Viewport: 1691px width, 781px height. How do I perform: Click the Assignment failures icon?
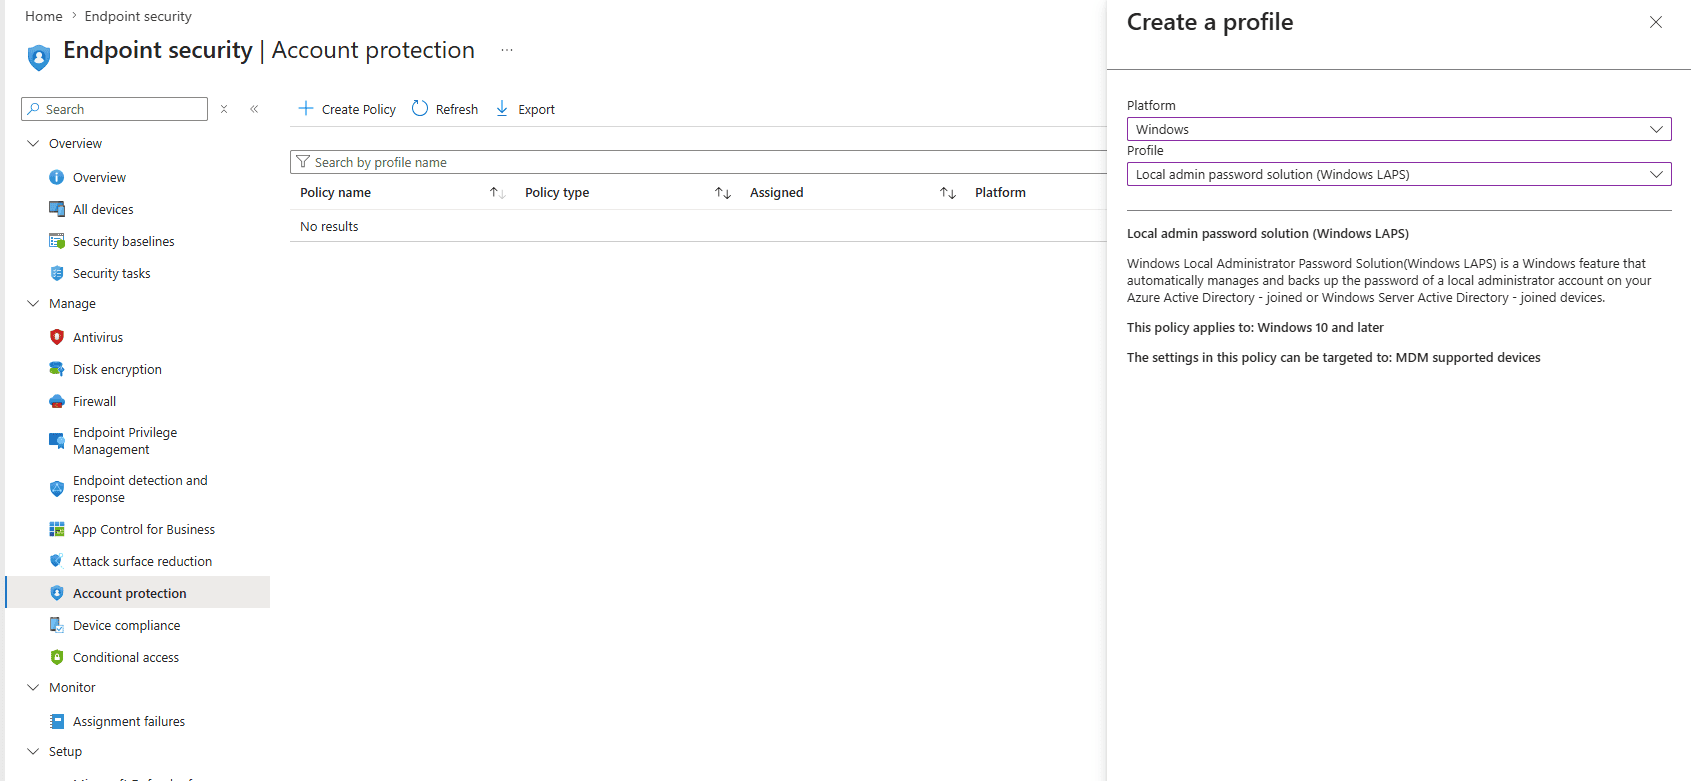pyautogui.click(x=57, y=721)
